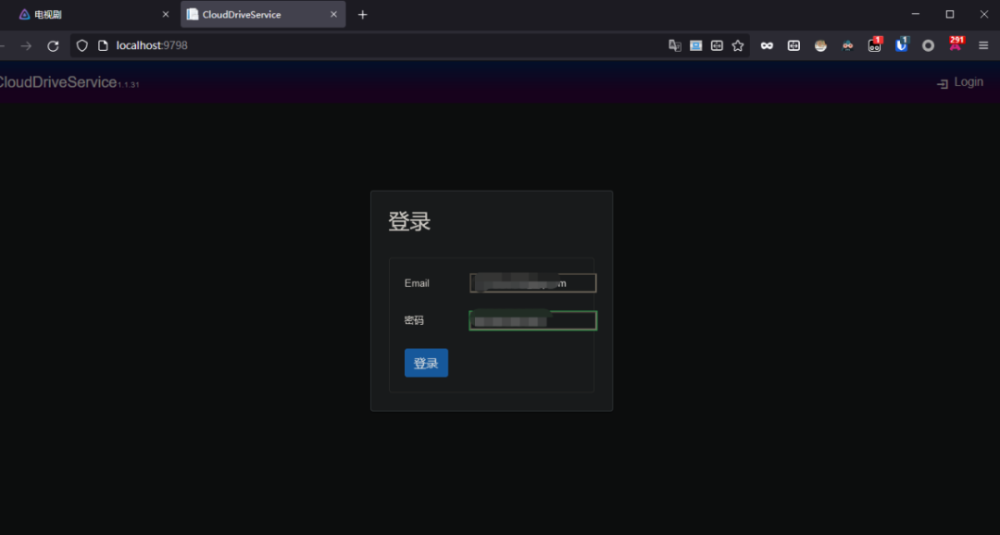This screenshot has width=1000, height=535.
Task: Bookmark this page with the star icon
Action: [738, 46]
